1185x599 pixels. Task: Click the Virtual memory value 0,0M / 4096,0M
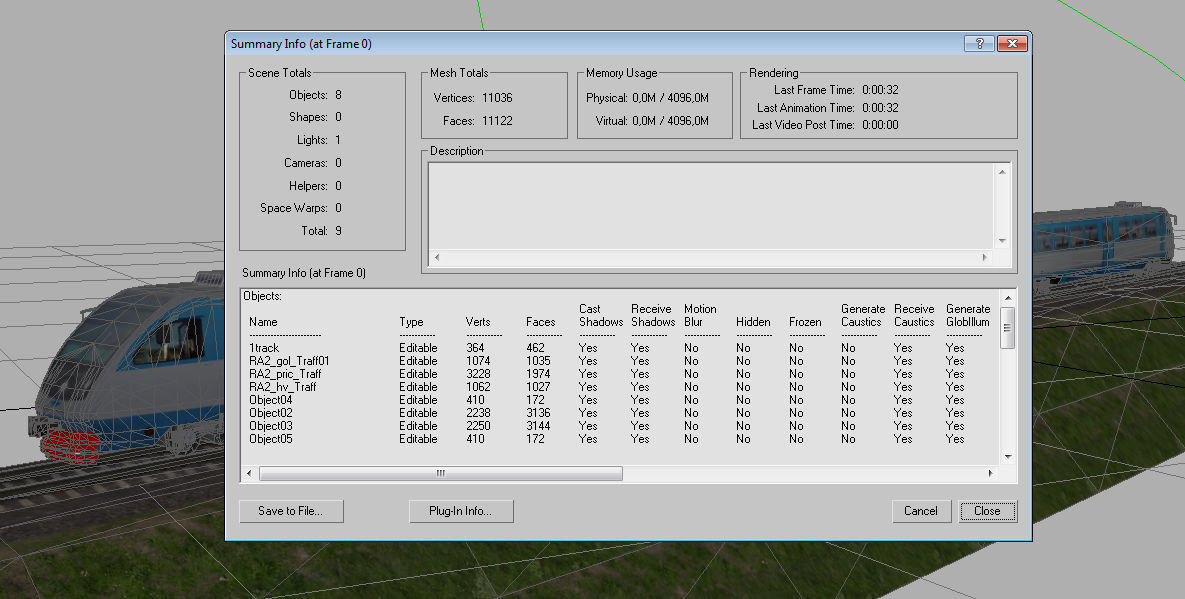tap(670, 121)
